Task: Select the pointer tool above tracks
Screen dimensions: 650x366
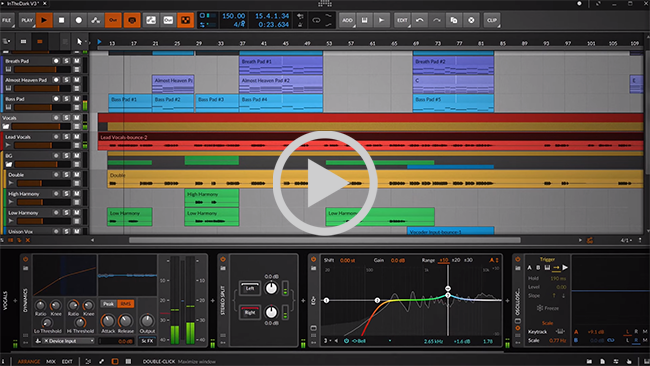Action: 80,42
